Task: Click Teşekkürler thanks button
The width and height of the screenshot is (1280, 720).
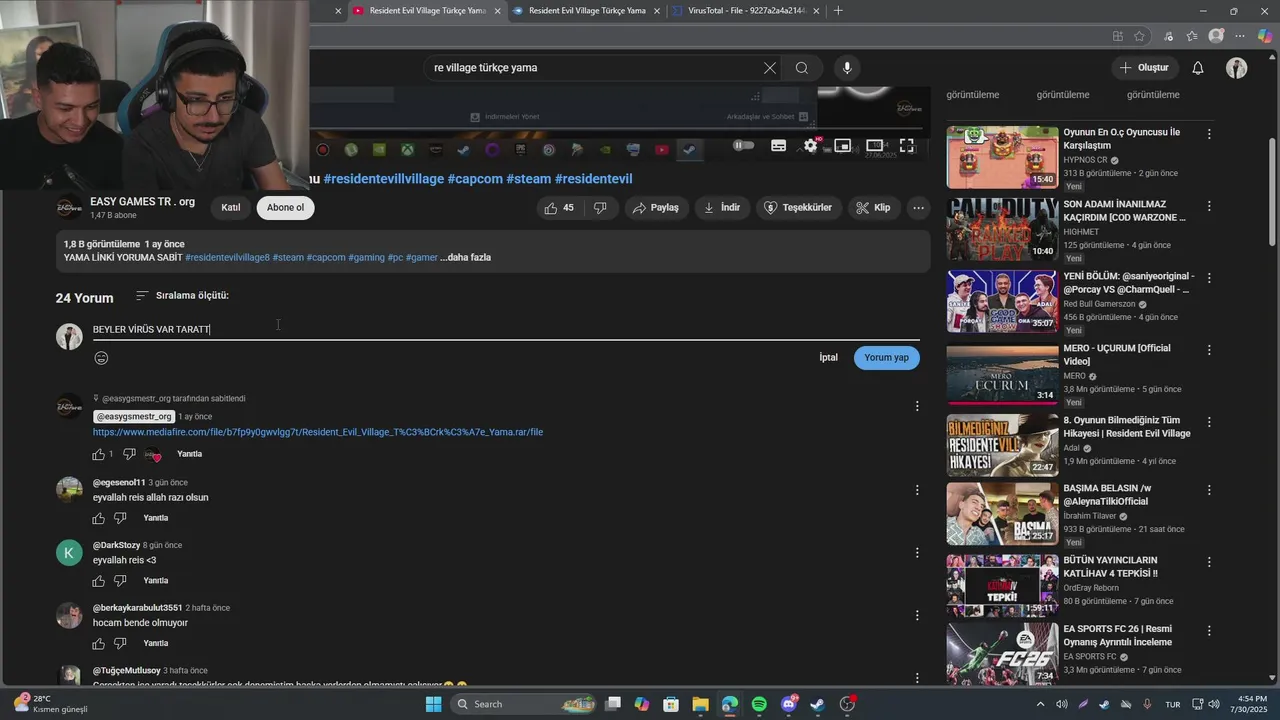Action: click(798, 208)
